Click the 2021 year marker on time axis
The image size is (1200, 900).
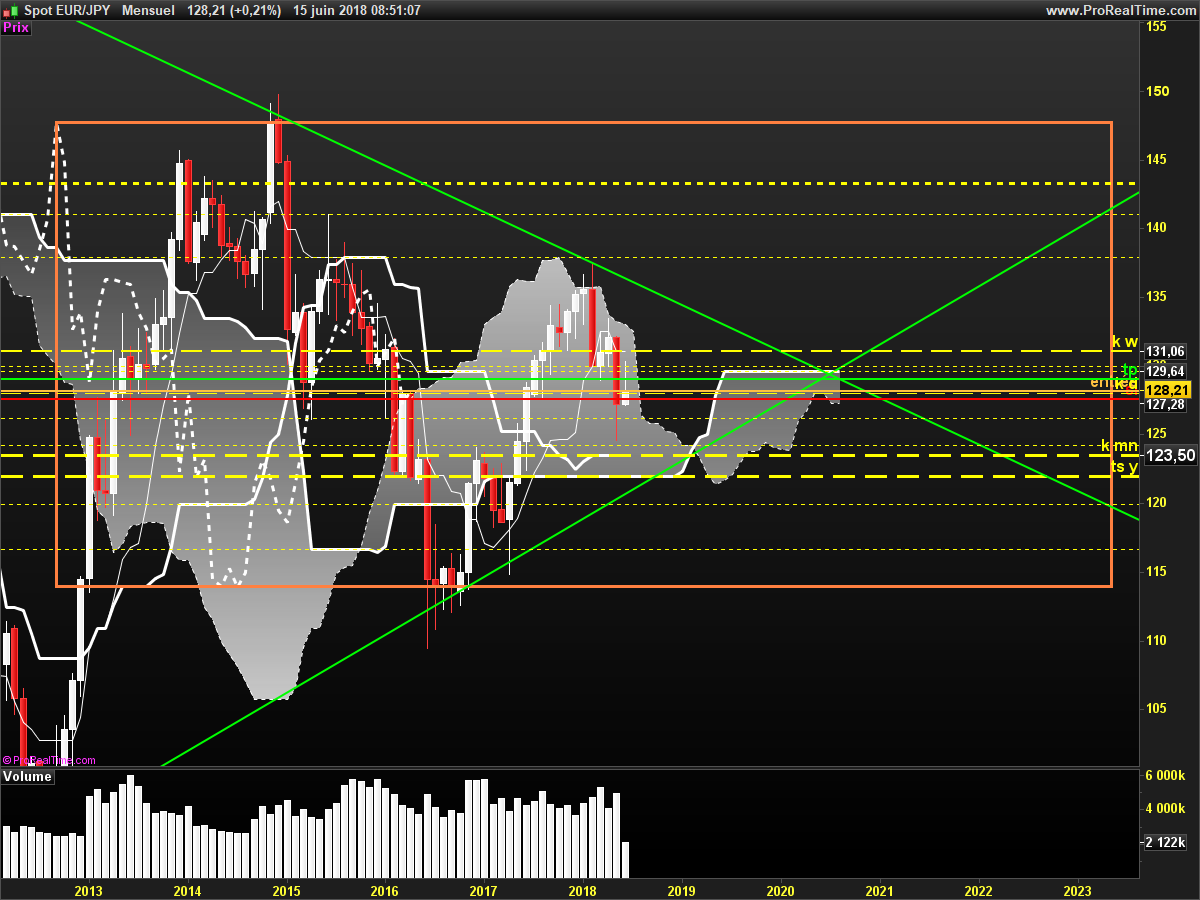coord(879,890)
